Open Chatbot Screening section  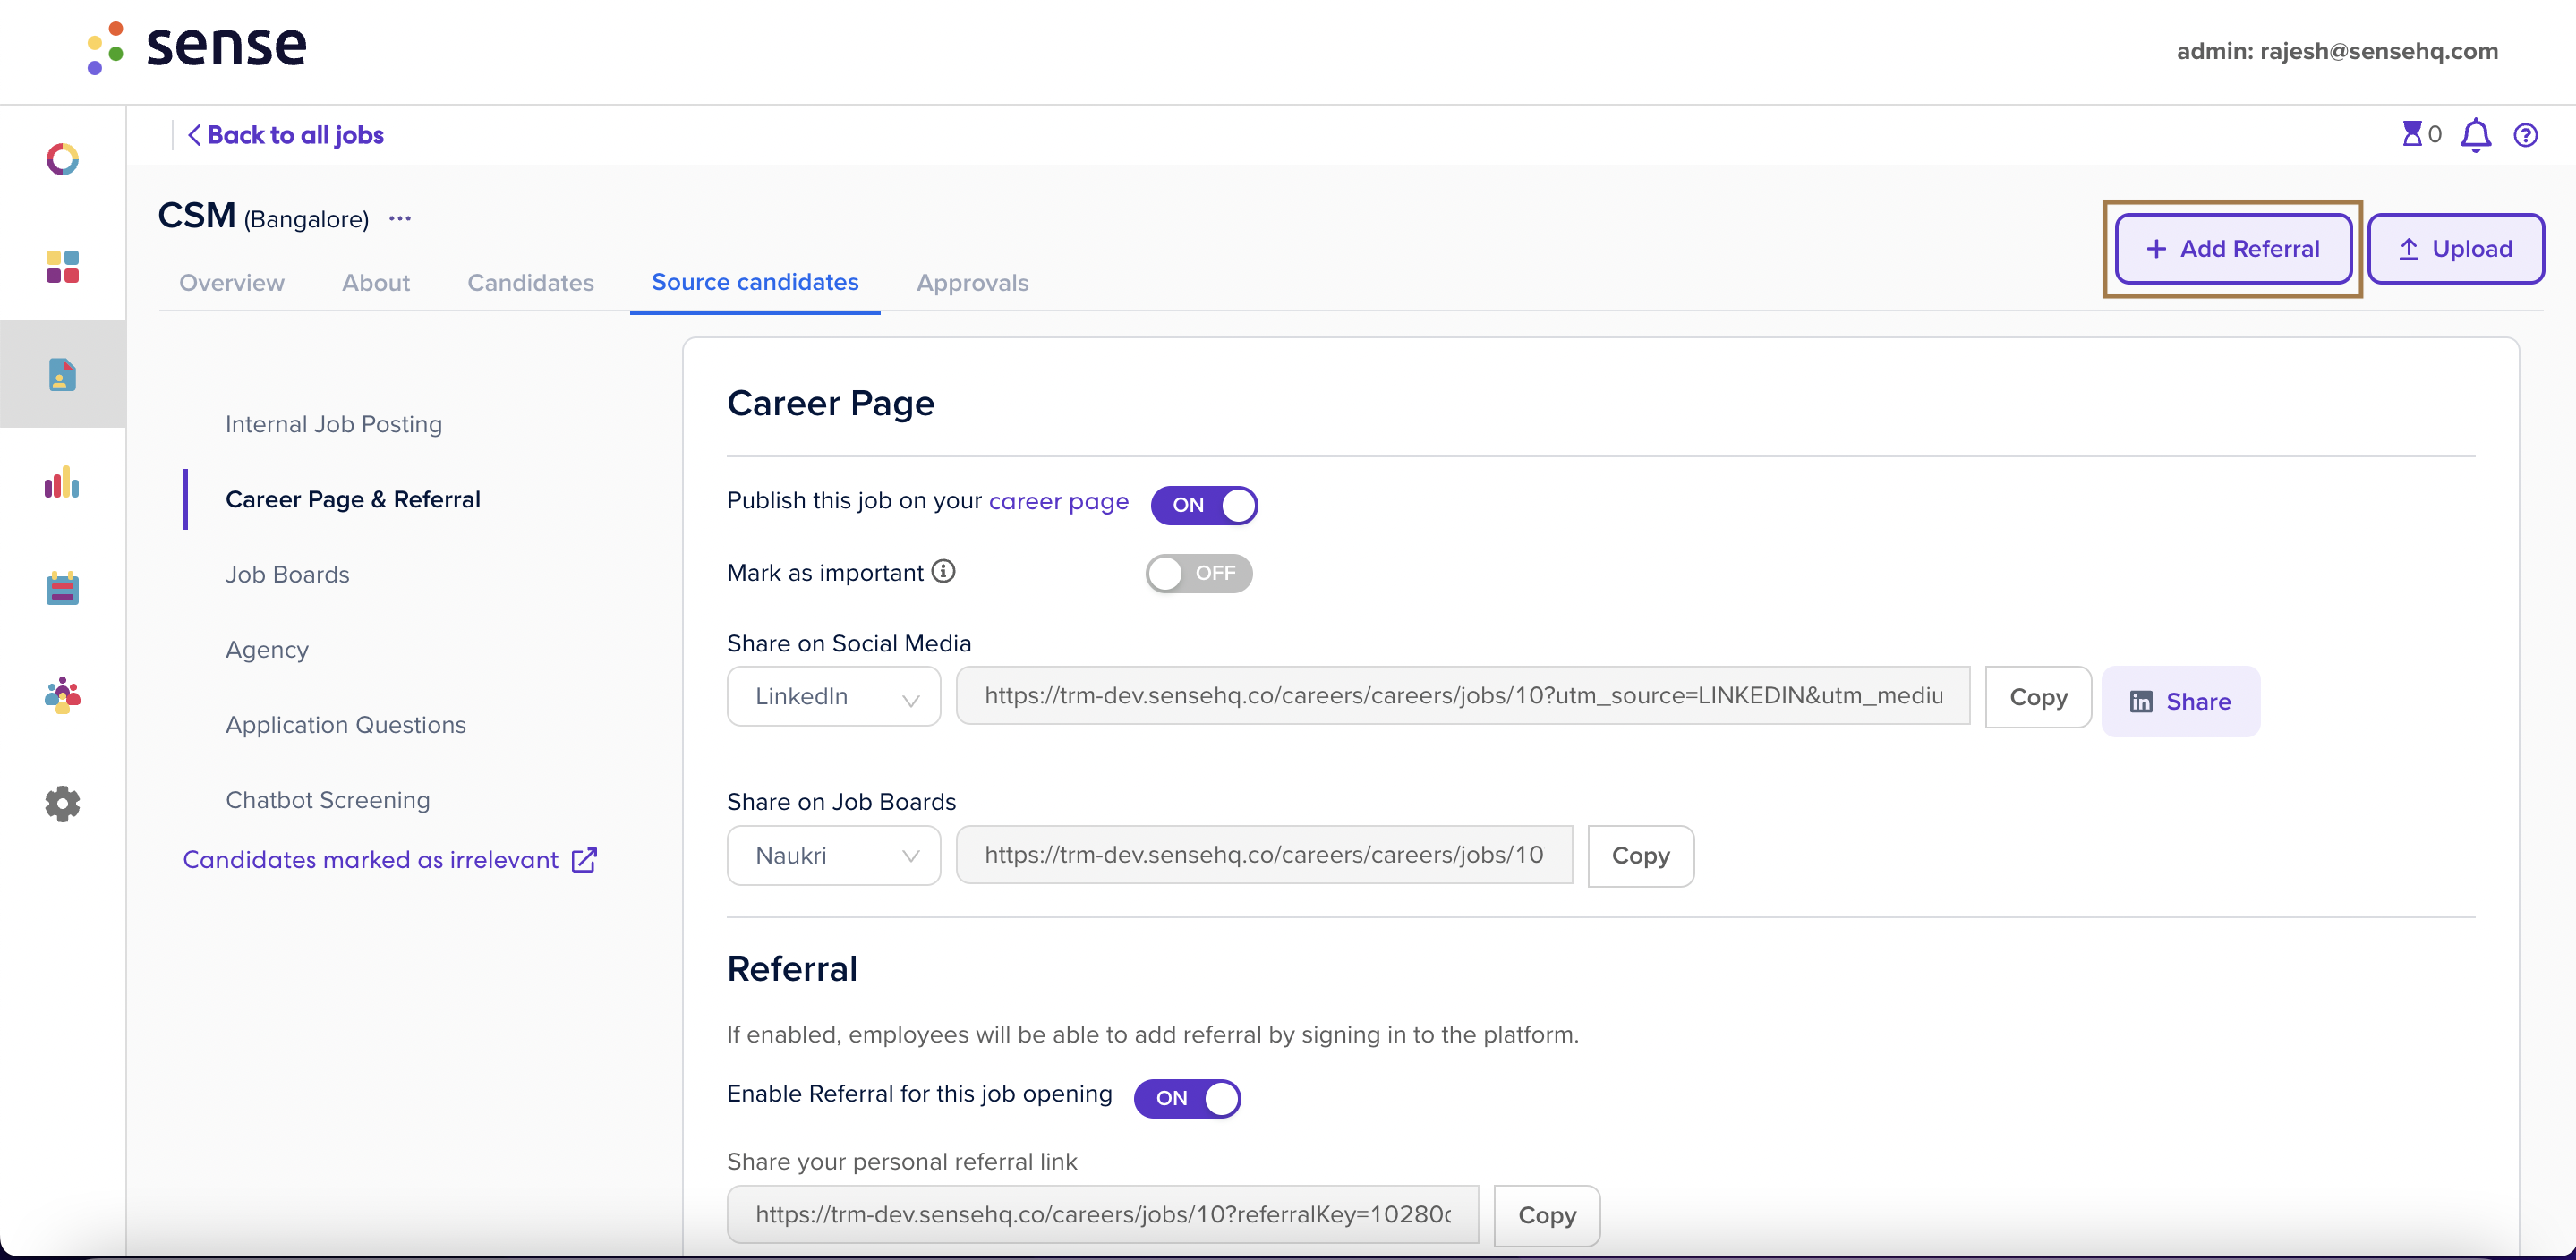[328, 800]
